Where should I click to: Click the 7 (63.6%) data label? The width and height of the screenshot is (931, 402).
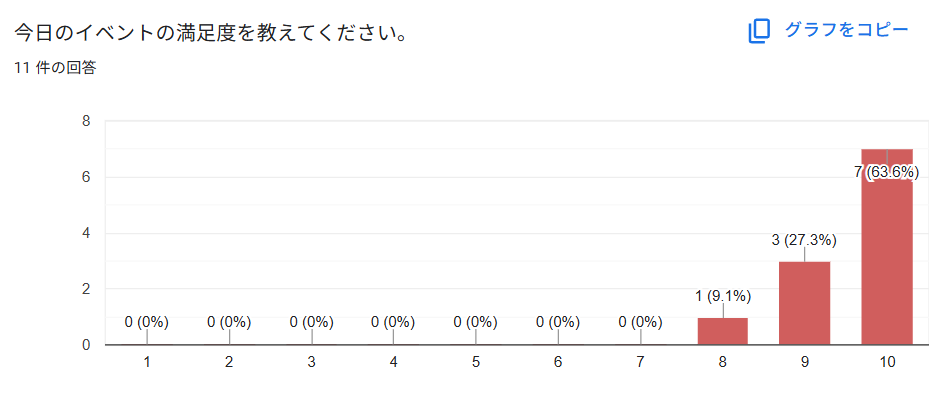pos(887,172)
